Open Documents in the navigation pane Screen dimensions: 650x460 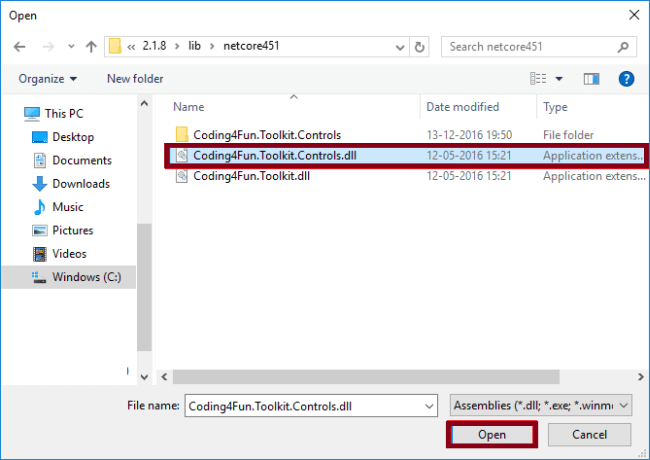(82, 160)
